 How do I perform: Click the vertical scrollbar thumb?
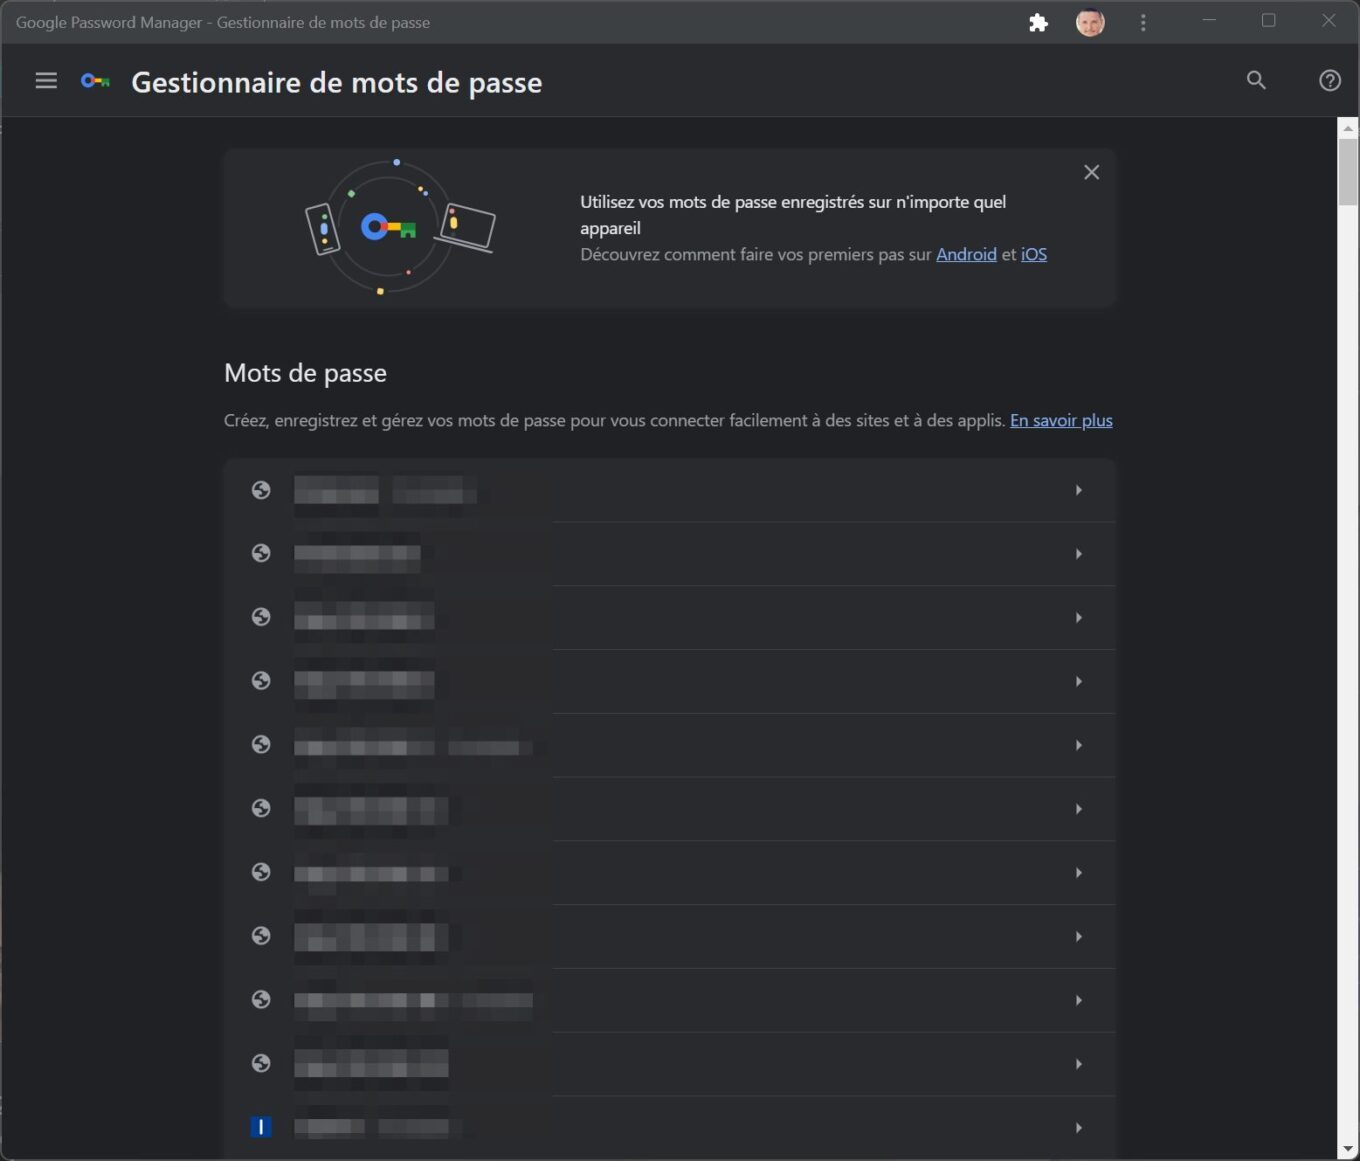(x=1348, y=172)
